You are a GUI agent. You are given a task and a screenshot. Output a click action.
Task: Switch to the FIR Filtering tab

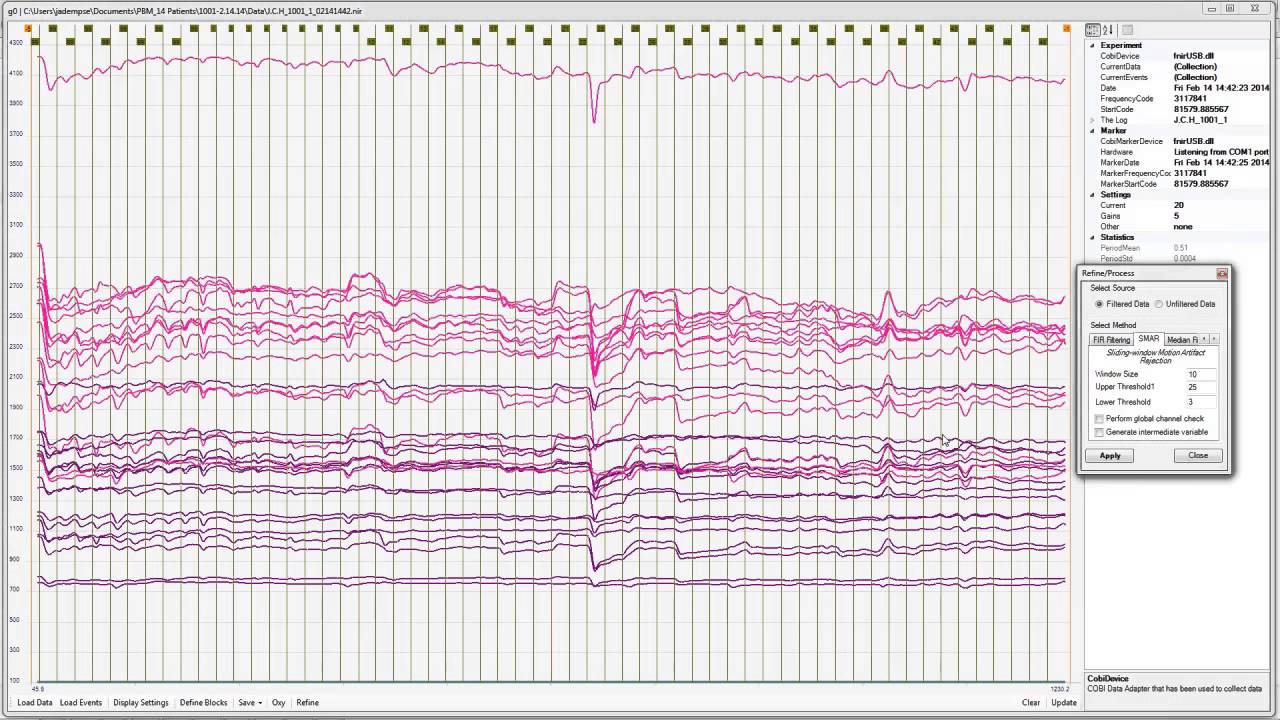pyautogui.click(x=1110, y=340)
